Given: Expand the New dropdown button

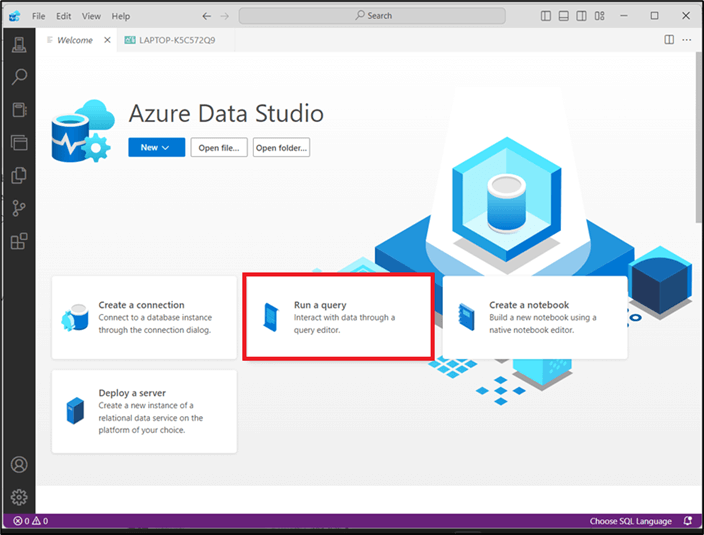Looking at the screenshot, I should [x=156, y=147].
